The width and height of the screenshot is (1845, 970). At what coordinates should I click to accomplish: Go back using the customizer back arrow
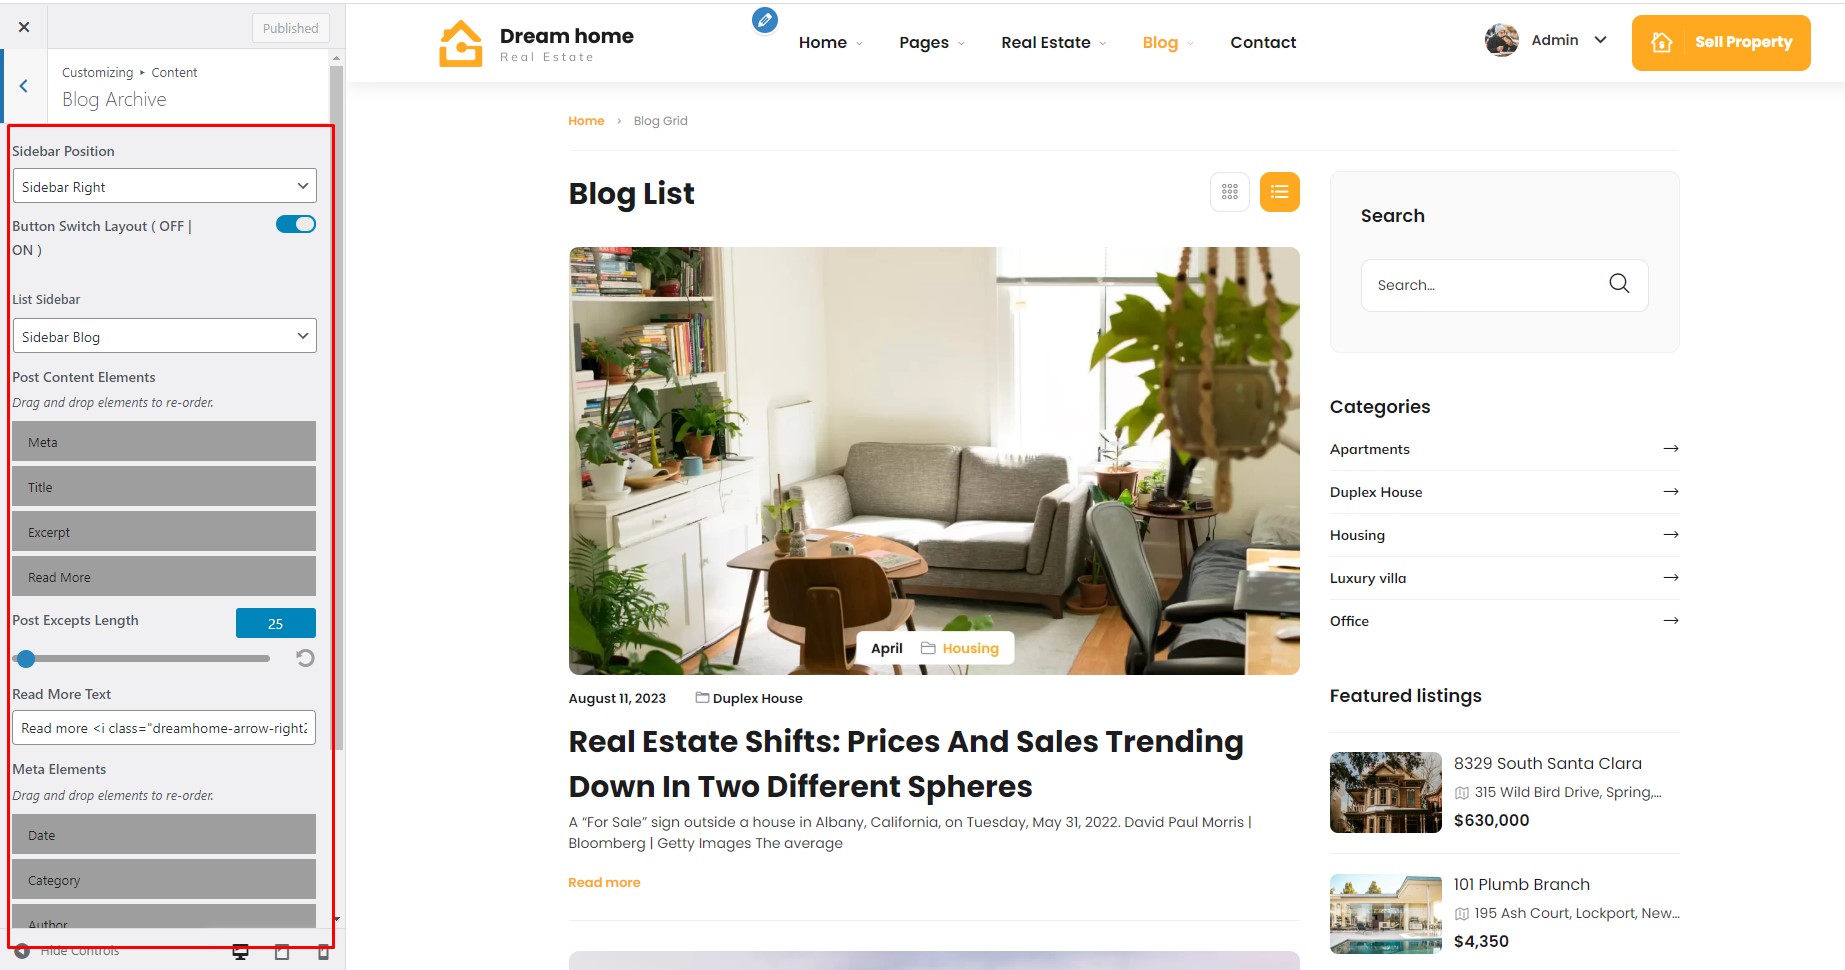24,86
